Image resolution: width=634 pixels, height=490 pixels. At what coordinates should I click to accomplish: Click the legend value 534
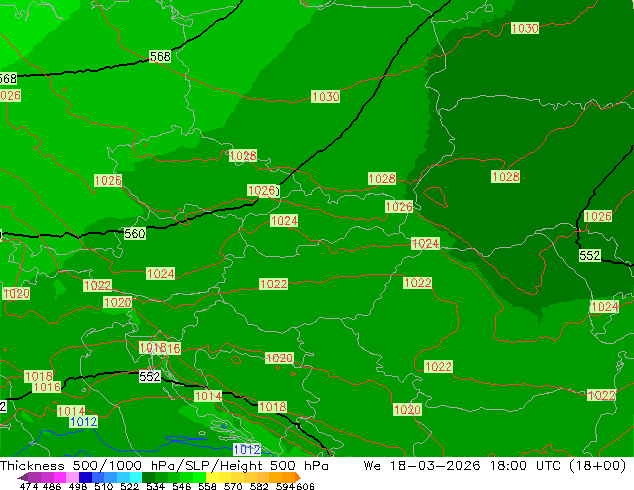tap(155, 486)
